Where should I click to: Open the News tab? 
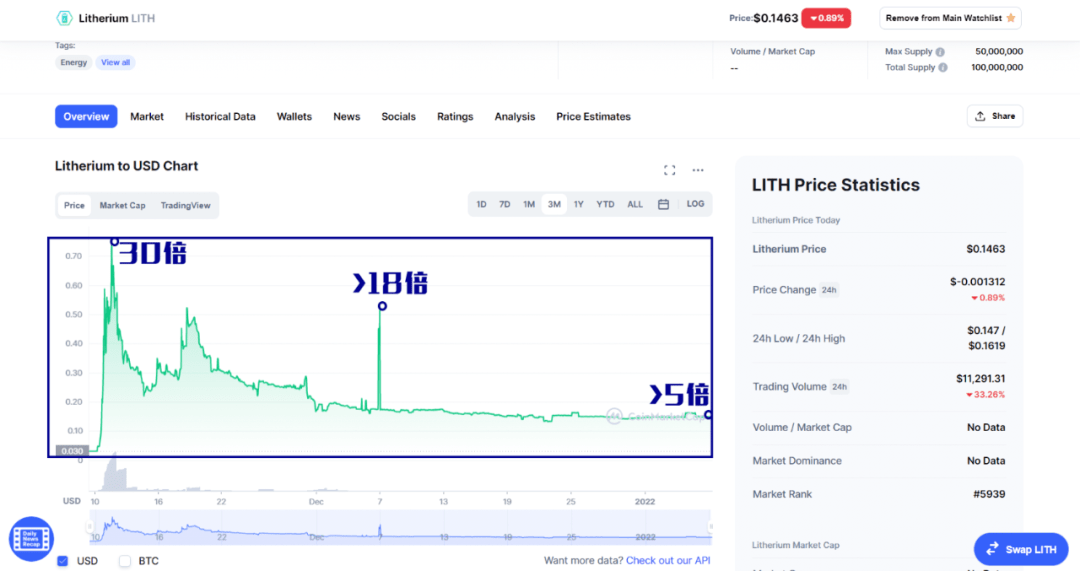tap(346, 116)
